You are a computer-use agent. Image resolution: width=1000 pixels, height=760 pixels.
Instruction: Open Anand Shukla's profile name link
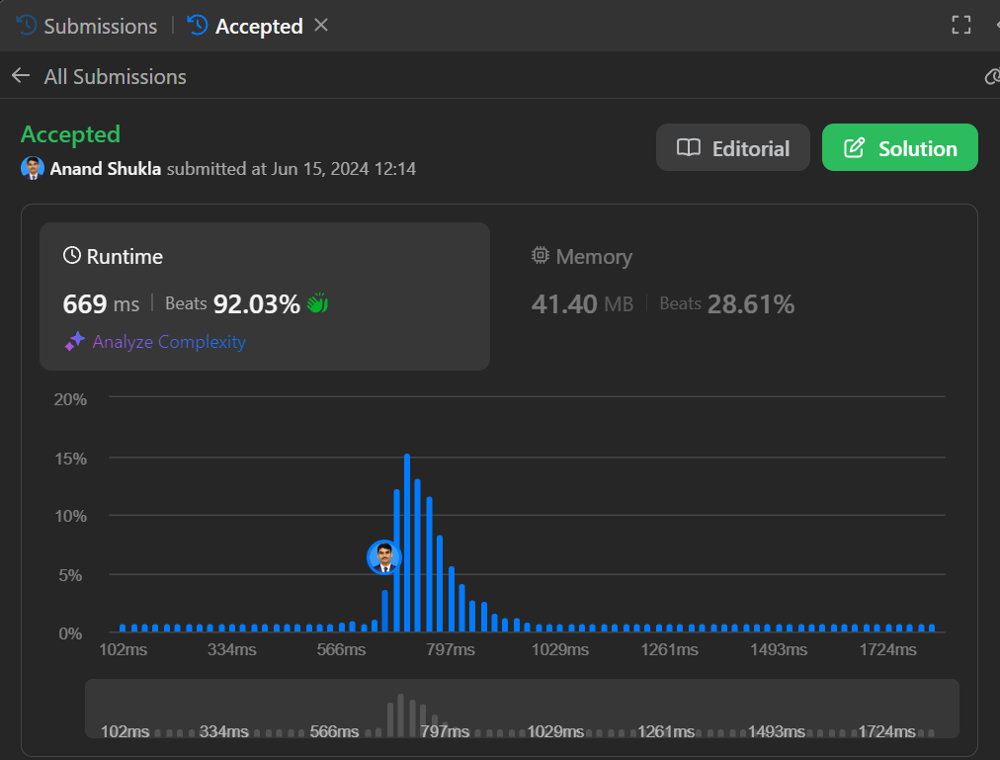(105, 169)
